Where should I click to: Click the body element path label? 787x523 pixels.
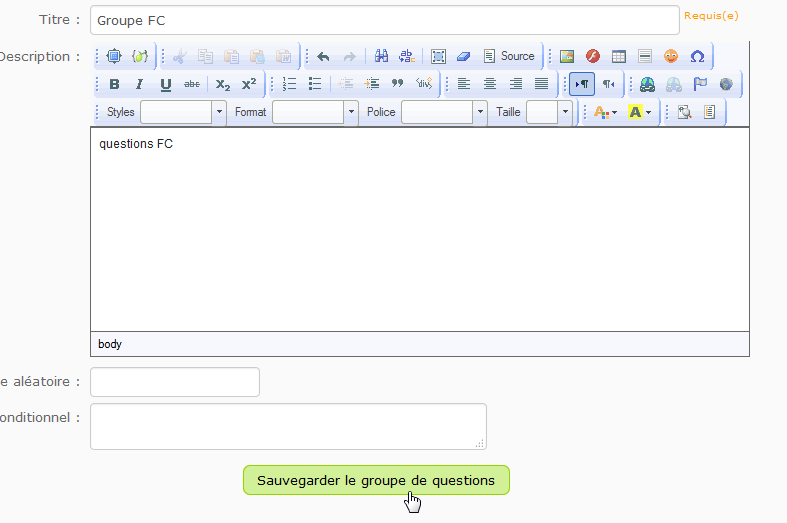(110, 344)
